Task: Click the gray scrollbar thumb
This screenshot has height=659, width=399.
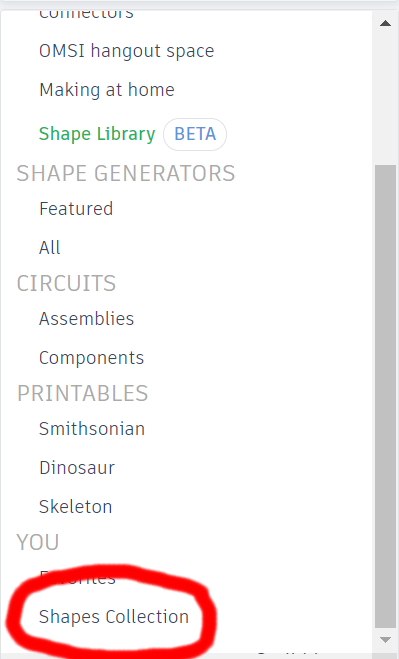Action: pos(386,396)
